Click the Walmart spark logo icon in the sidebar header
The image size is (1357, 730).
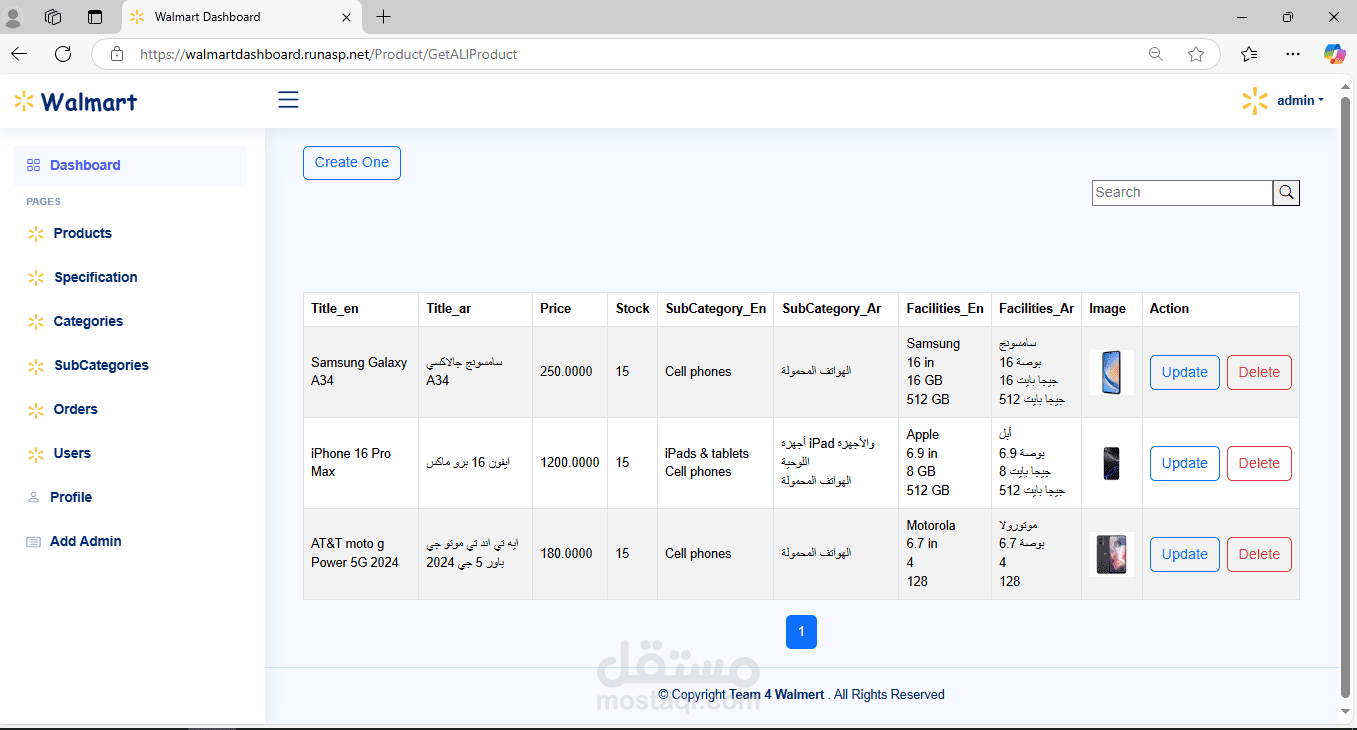[24, 101]
